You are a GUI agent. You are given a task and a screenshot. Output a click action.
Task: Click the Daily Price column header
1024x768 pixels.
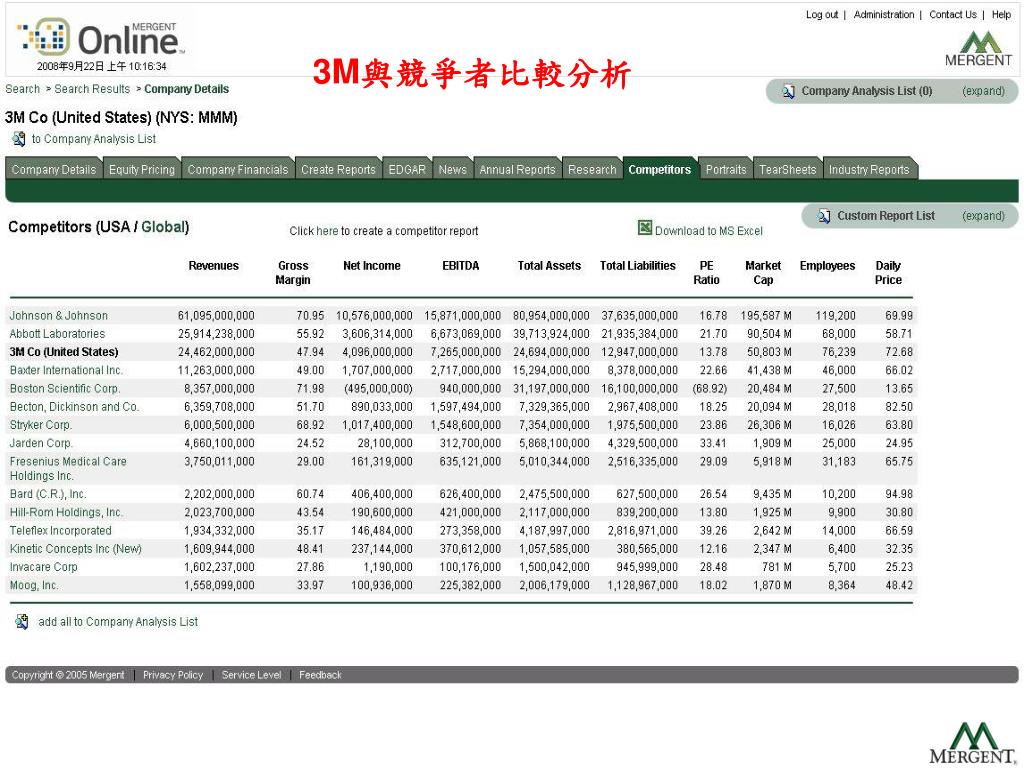point(888,273)
